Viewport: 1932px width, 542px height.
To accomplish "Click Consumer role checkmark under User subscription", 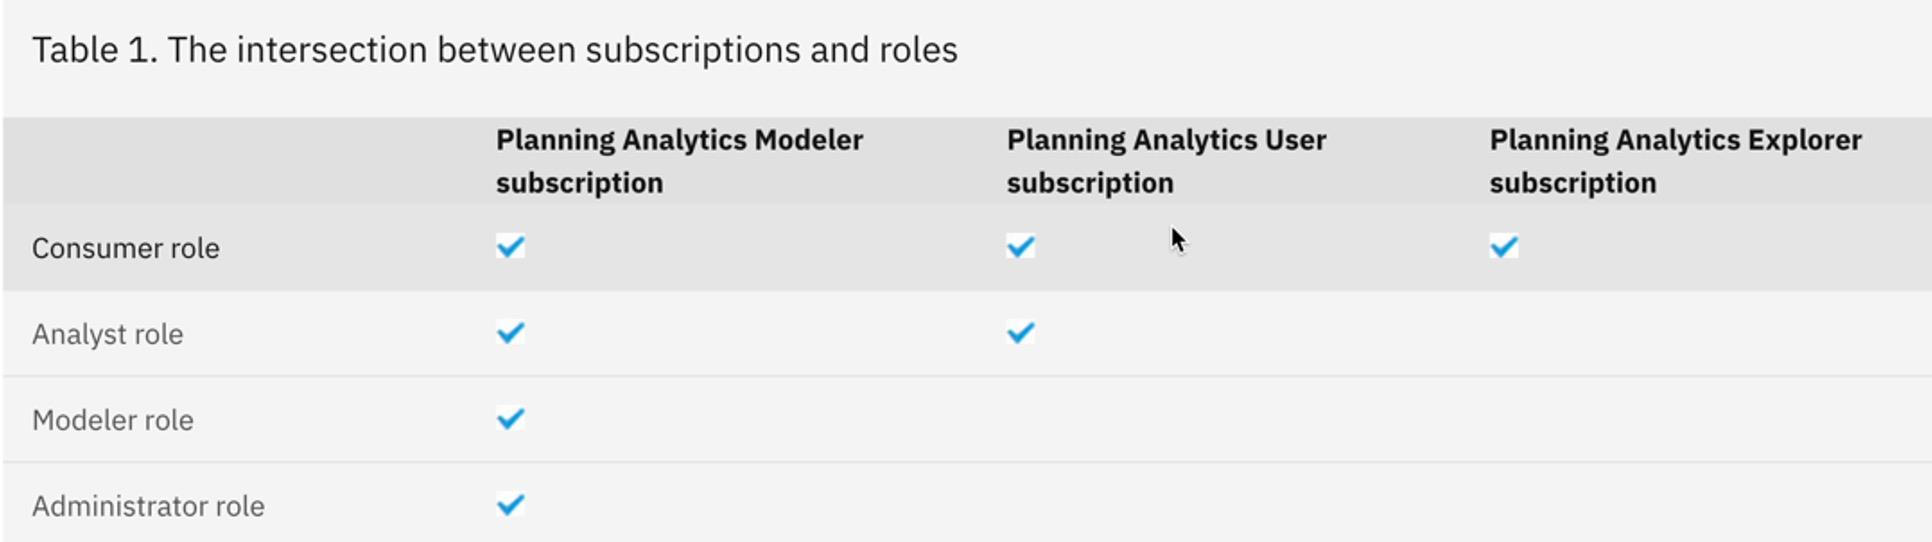I will [1020, 246].
